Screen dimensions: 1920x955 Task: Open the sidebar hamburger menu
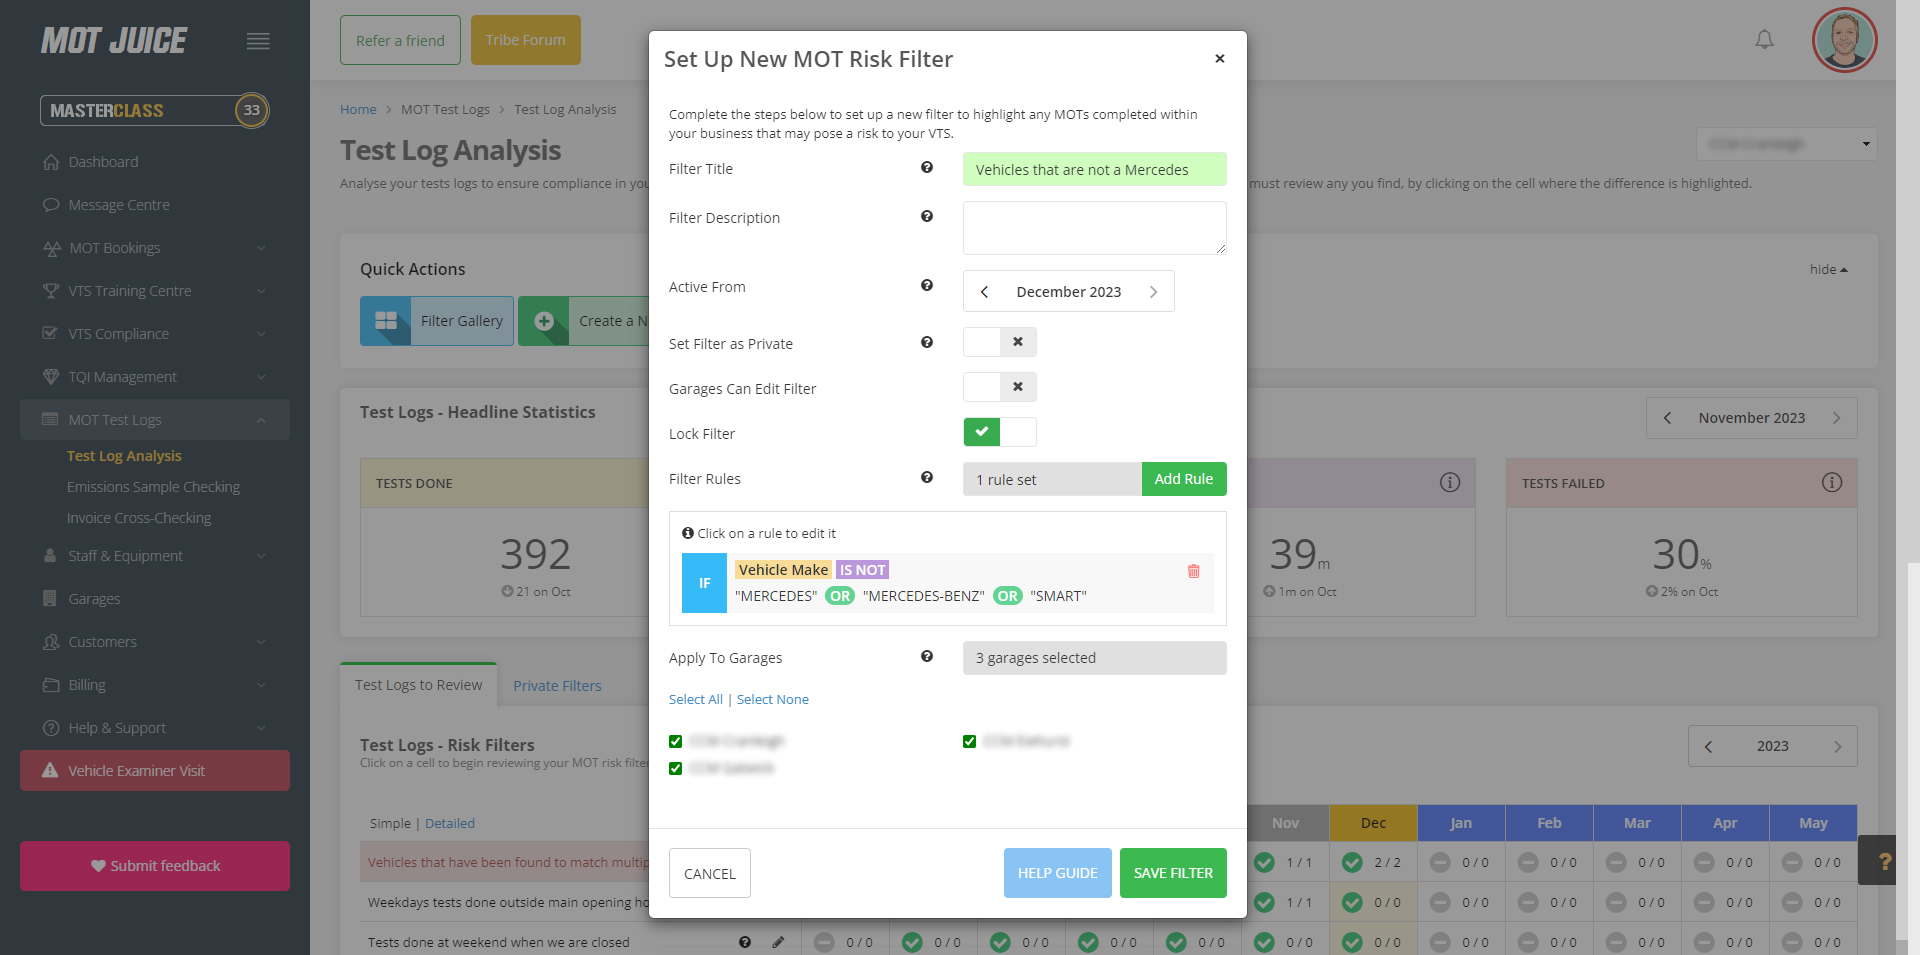point(257,41)
